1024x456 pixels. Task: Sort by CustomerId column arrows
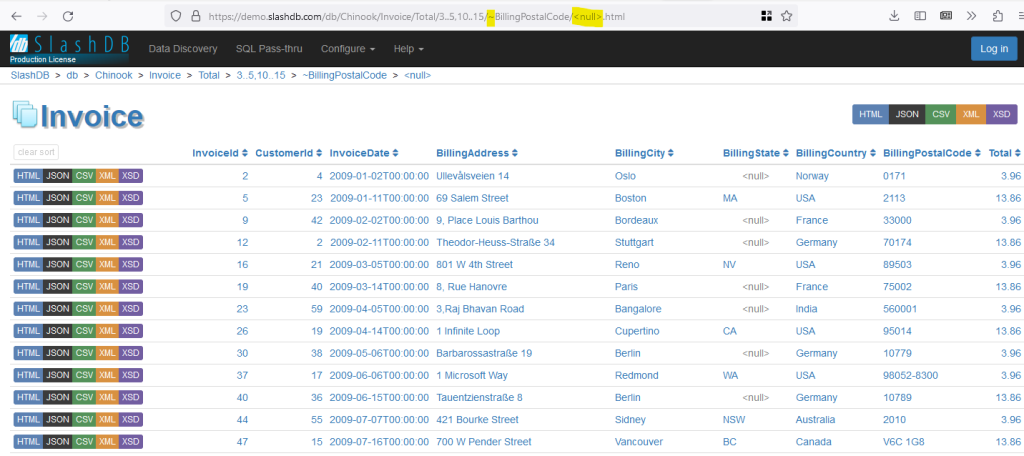coord(319,154)
